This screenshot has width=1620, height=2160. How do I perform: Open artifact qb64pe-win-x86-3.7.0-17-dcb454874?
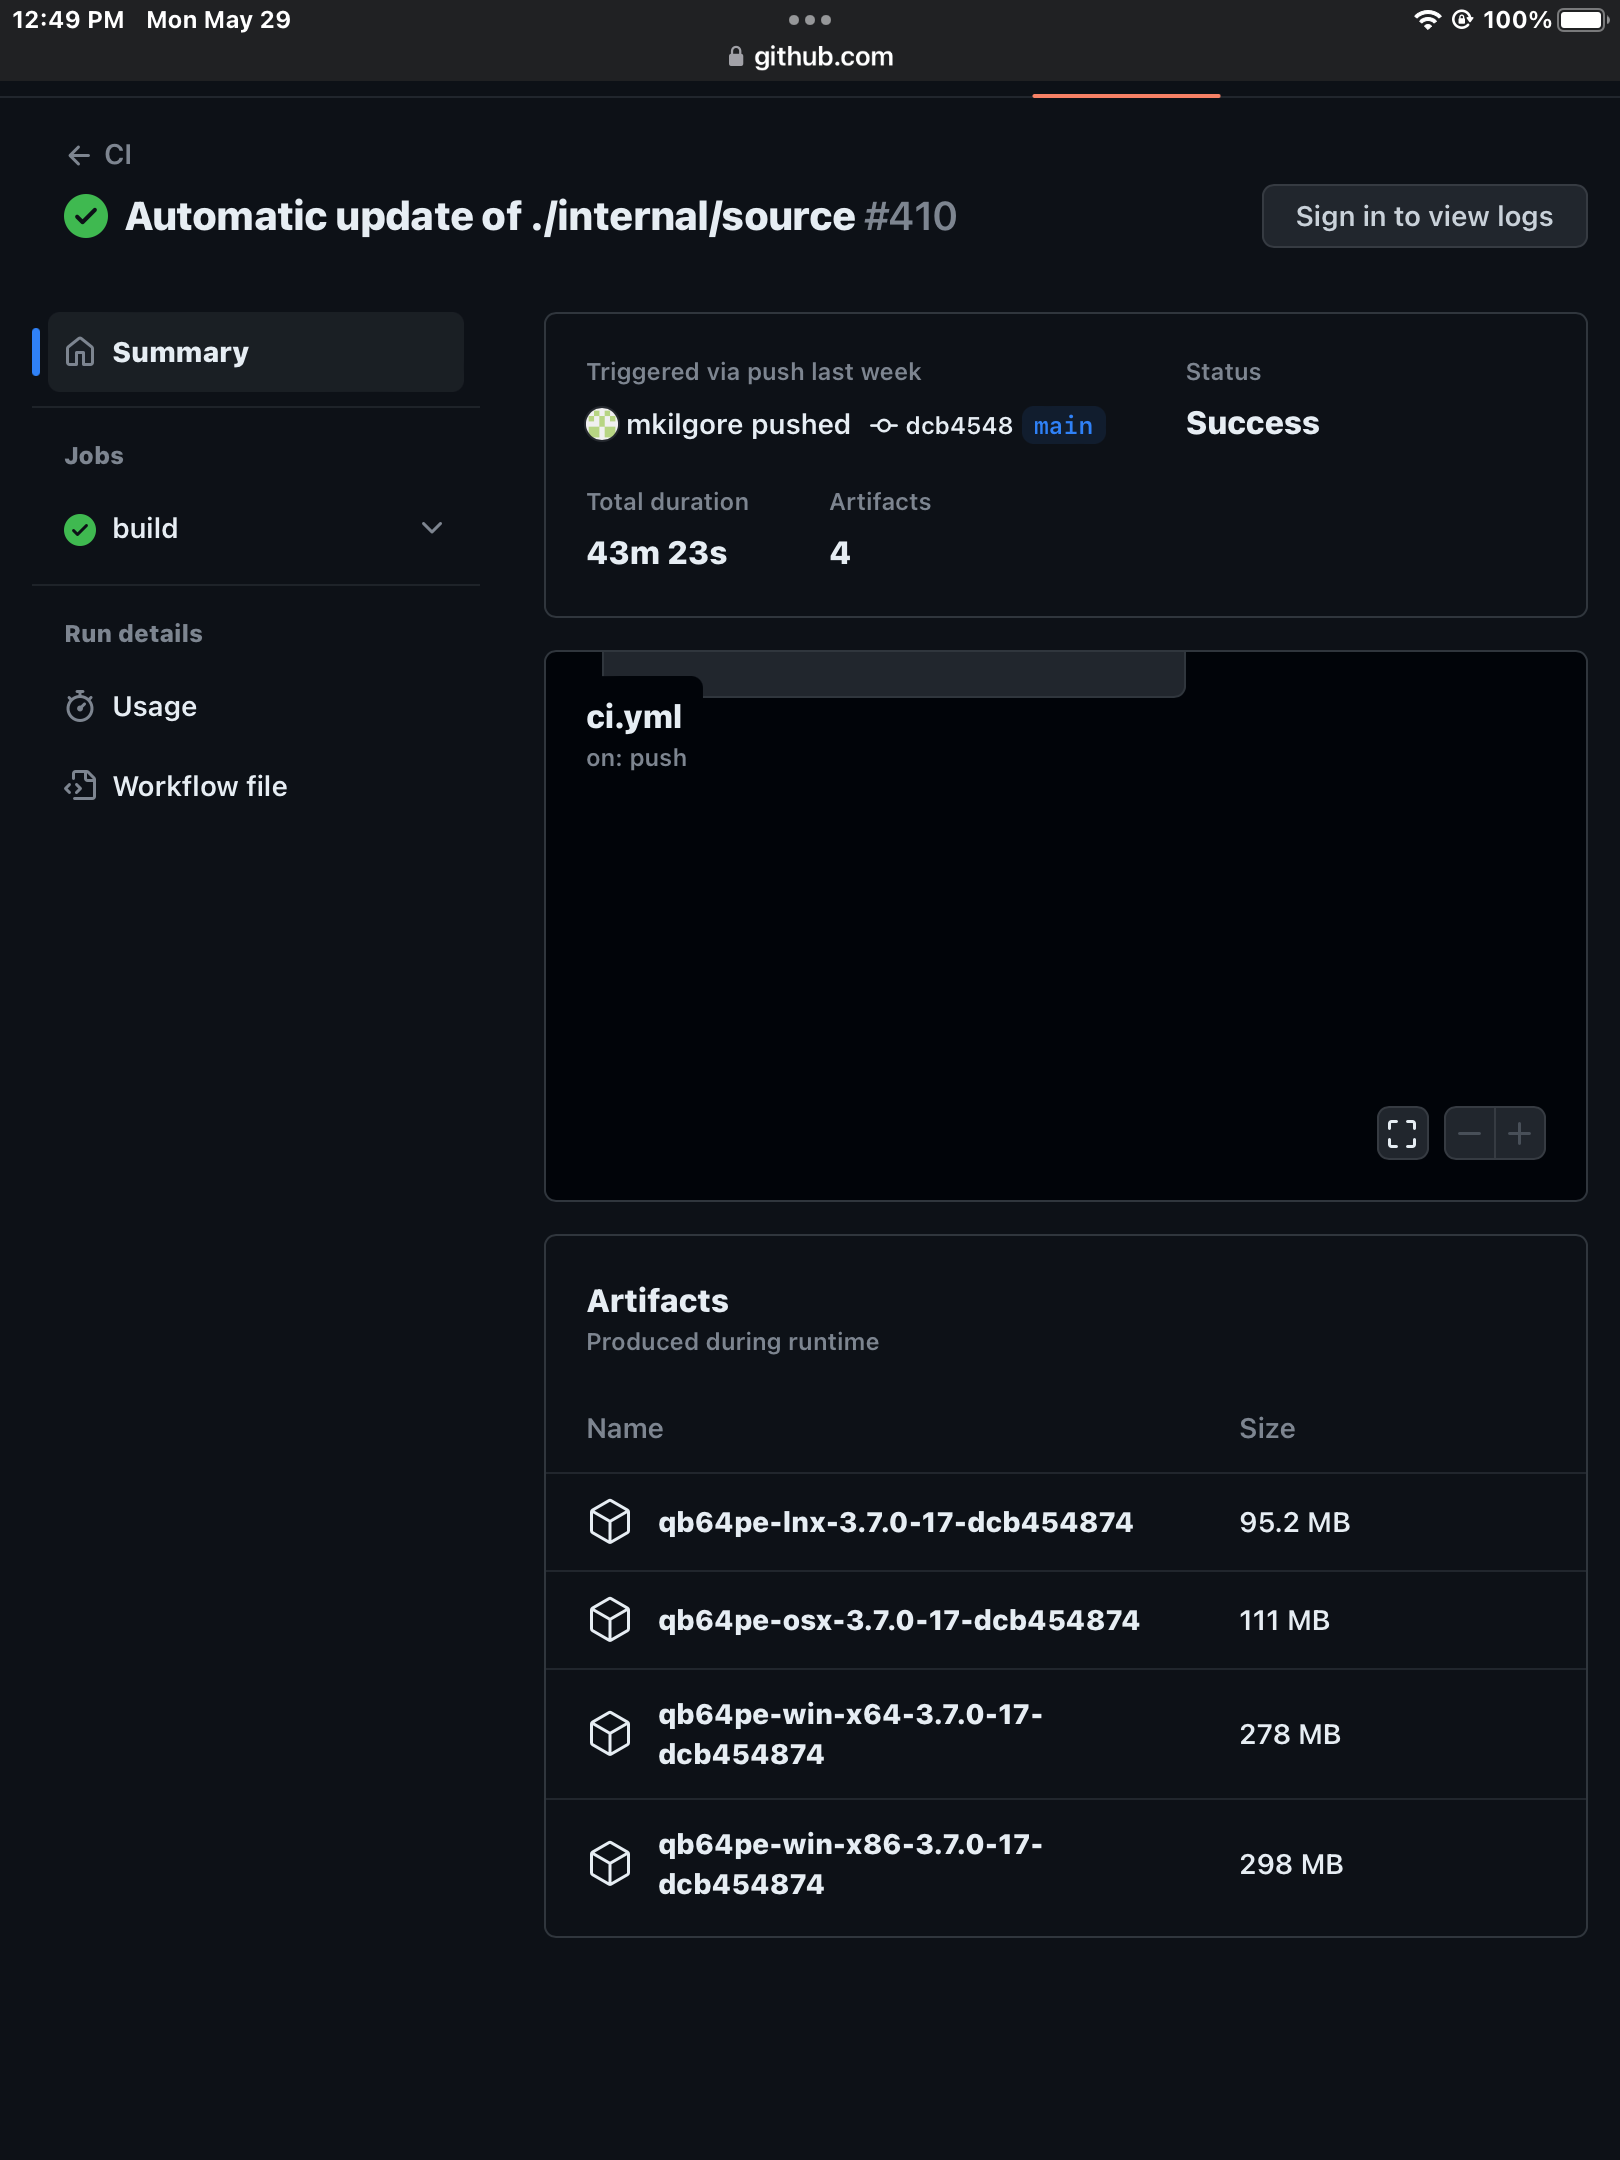click(x=850, y=1864)
